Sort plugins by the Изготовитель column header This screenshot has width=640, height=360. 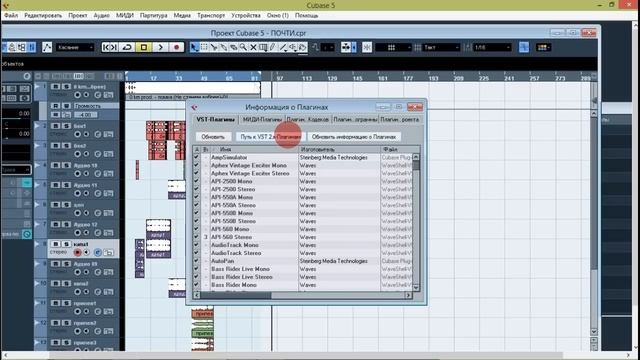(x=339, y=149)
